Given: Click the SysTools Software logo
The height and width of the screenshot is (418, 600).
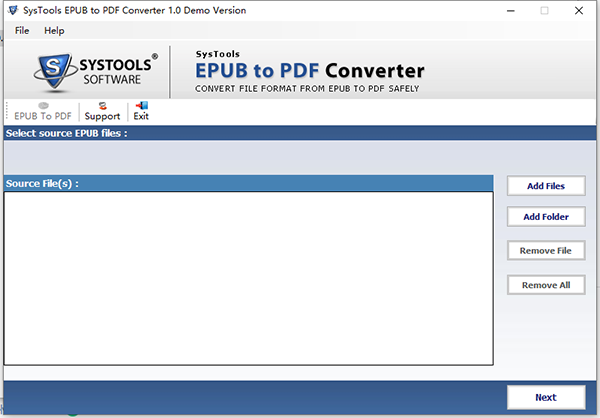Looking at the screenshot, I should tap(96, 72).
